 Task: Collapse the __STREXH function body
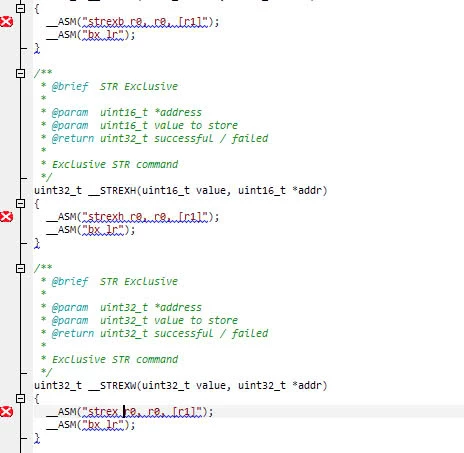[x=21, y=203]
